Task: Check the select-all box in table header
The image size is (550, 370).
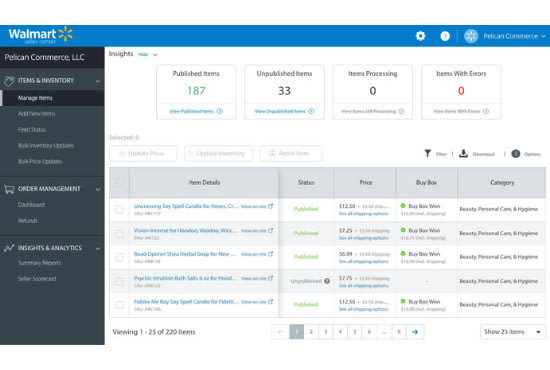Action: pos(119,182)
